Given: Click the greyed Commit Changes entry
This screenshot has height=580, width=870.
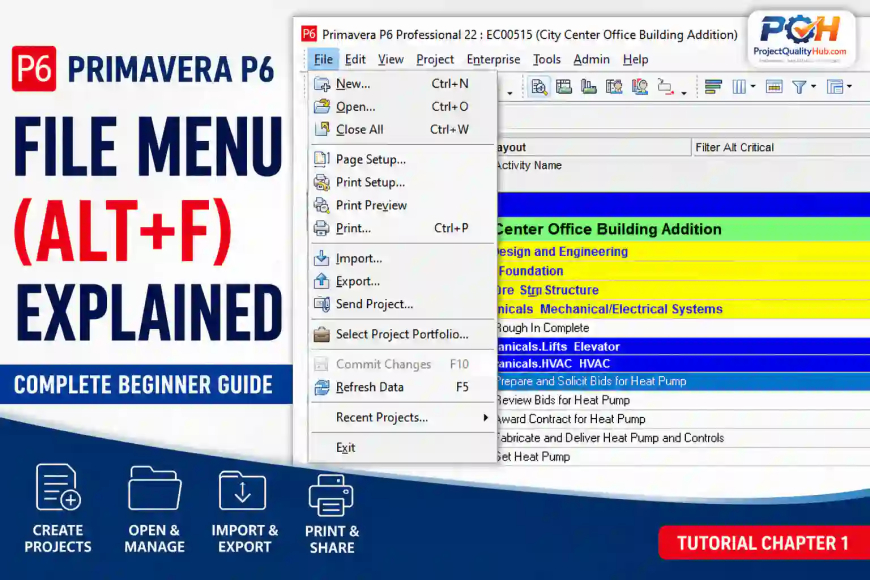Looking at the screenshot, I should coord(402,364).
